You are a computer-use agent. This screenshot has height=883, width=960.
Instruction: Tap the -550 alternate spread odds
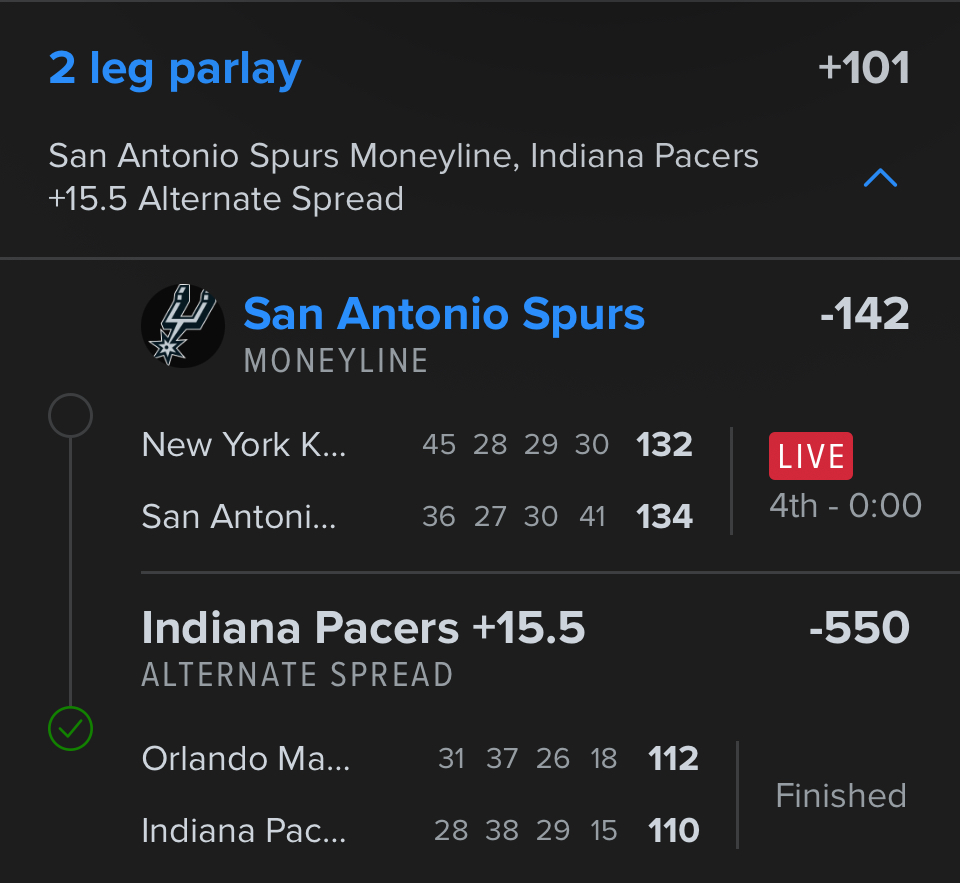coord(859,628)
